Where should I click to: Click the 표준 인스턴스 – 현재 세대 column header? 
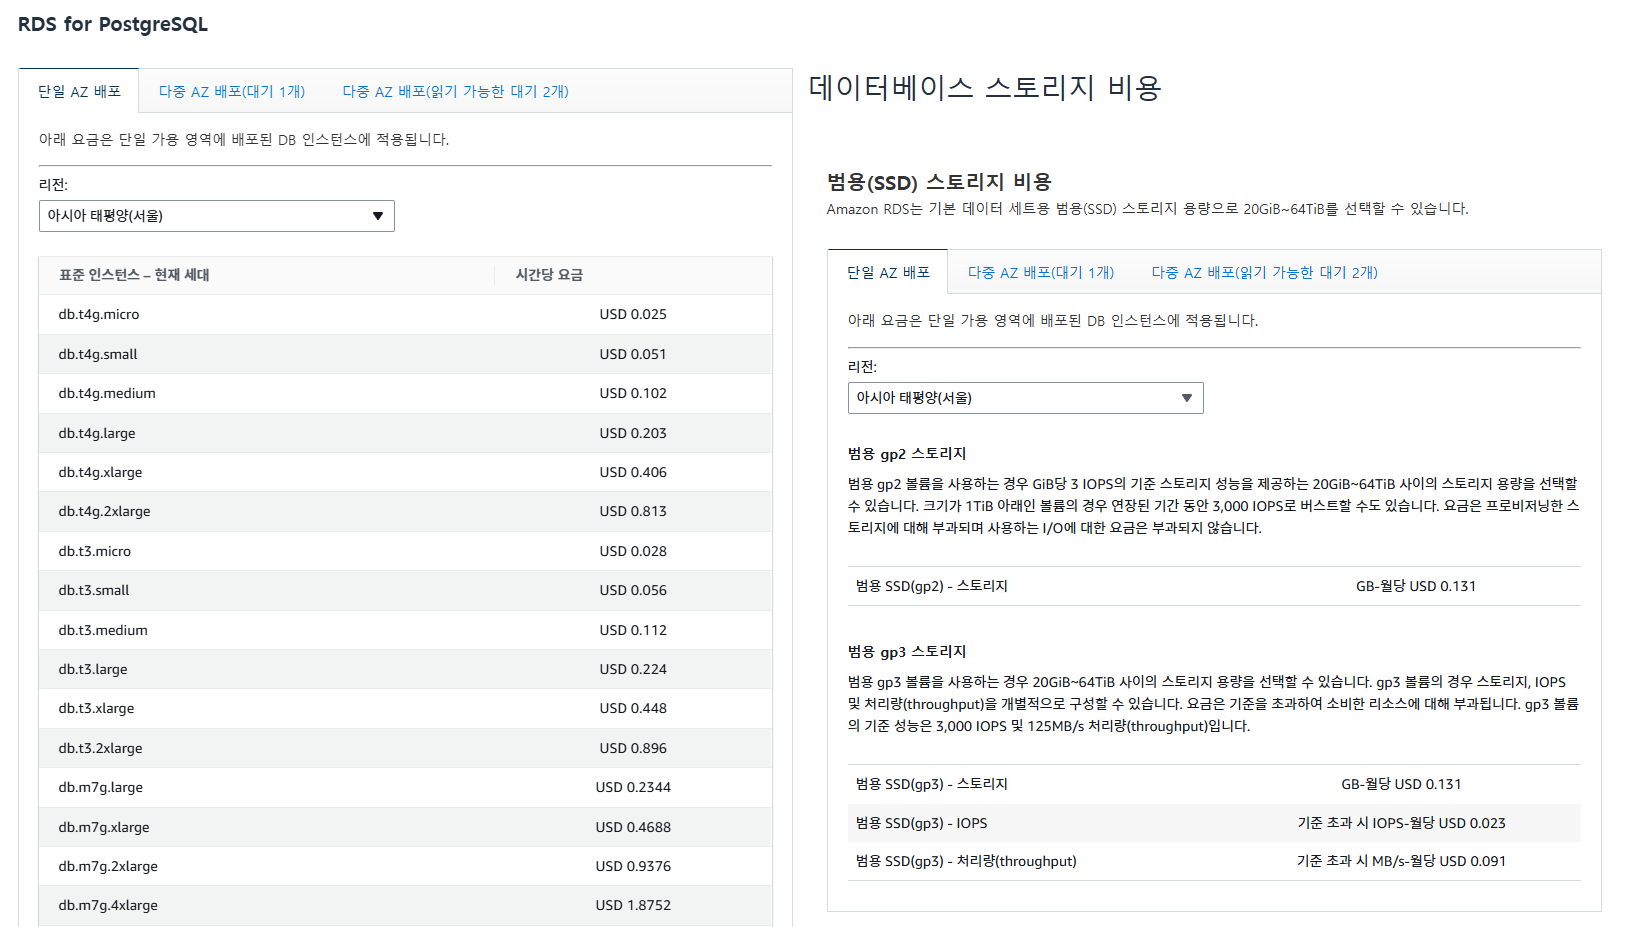pos(134,275)
